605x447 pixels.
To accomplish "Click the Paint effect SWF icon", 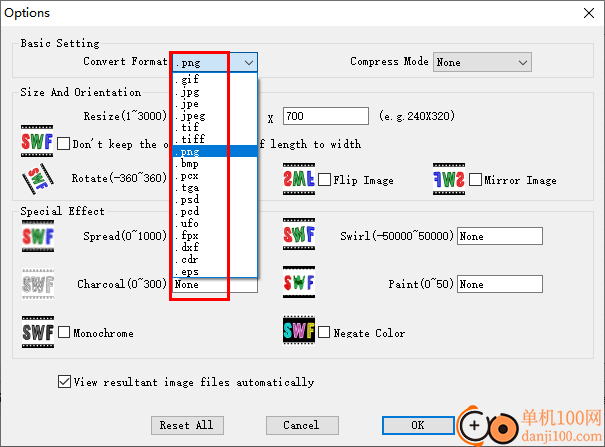I will [299, 282].
